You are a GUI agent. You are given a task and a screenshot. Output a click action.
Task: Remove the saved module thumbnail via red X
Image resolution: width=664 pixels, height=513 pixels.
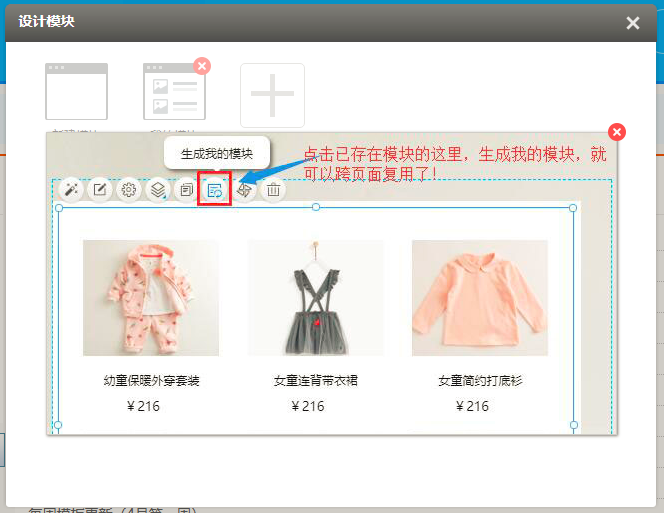click(202, 66)
